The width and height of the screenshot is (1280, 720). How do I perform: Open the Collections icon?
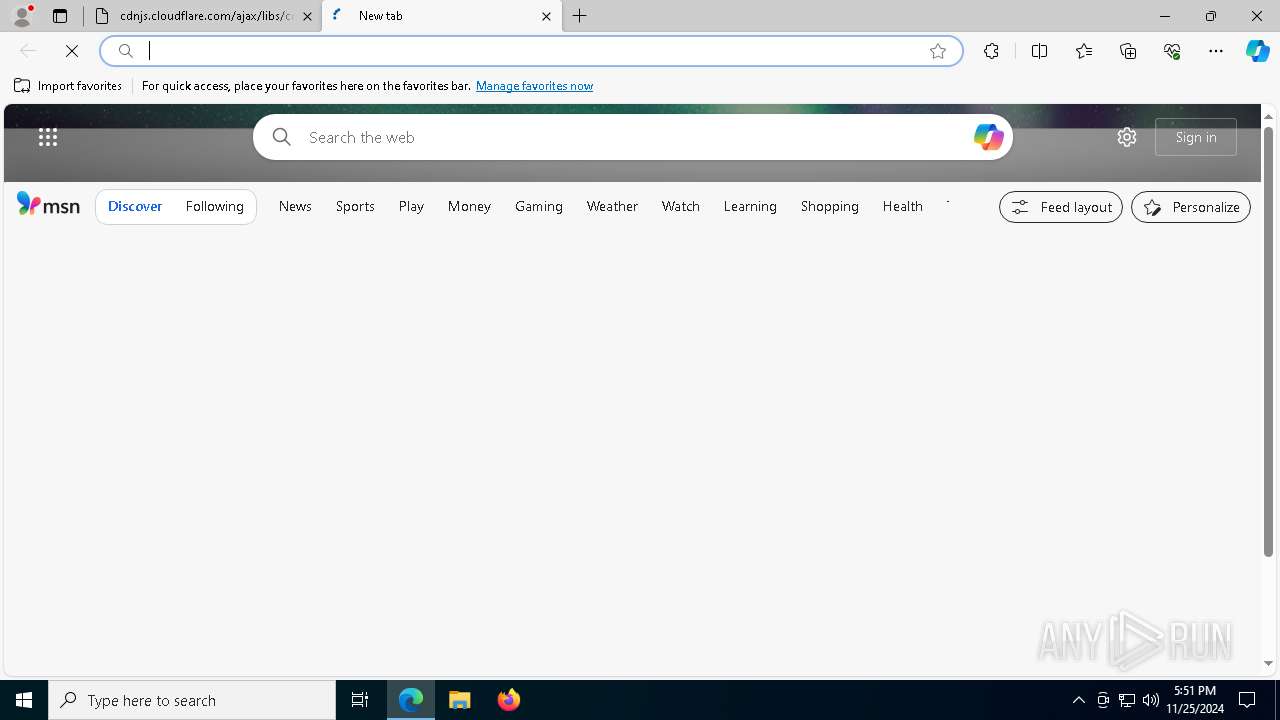[x=1128, y=51]
